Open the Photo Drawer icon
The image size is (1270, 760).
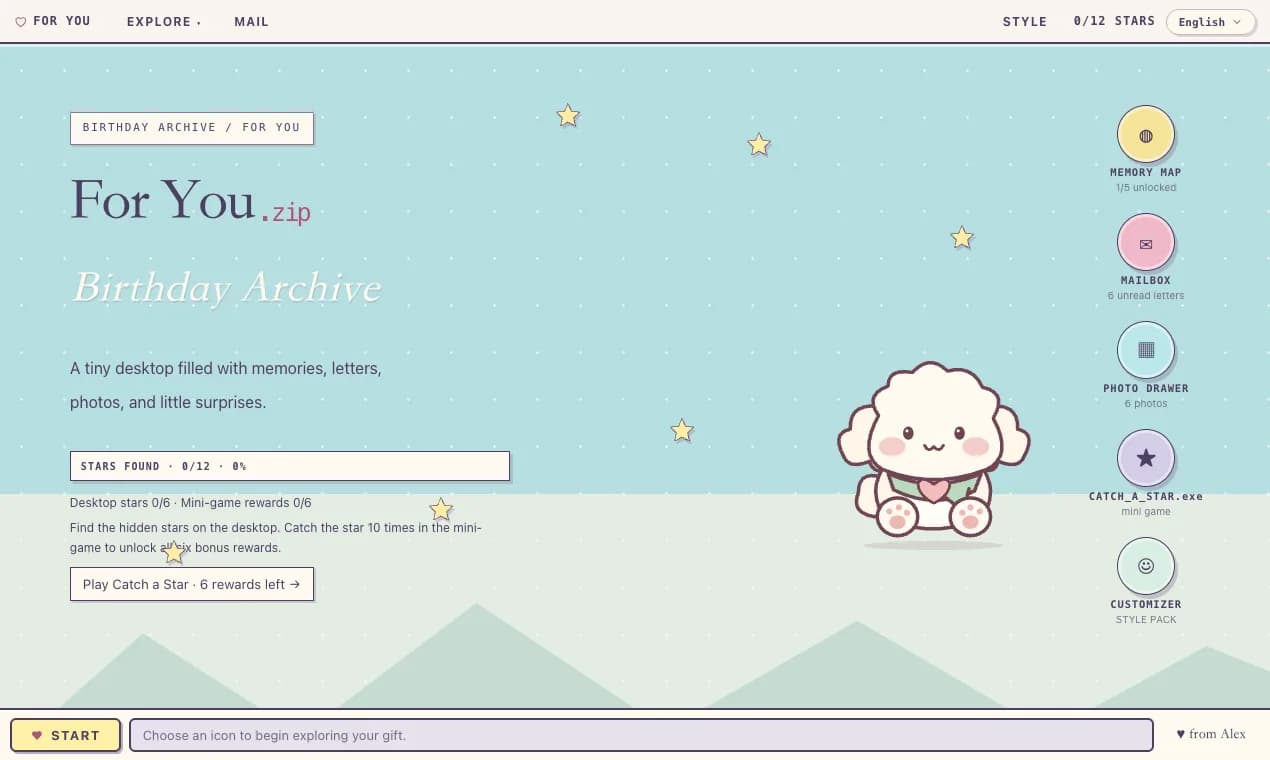[x=1145, y=351]
